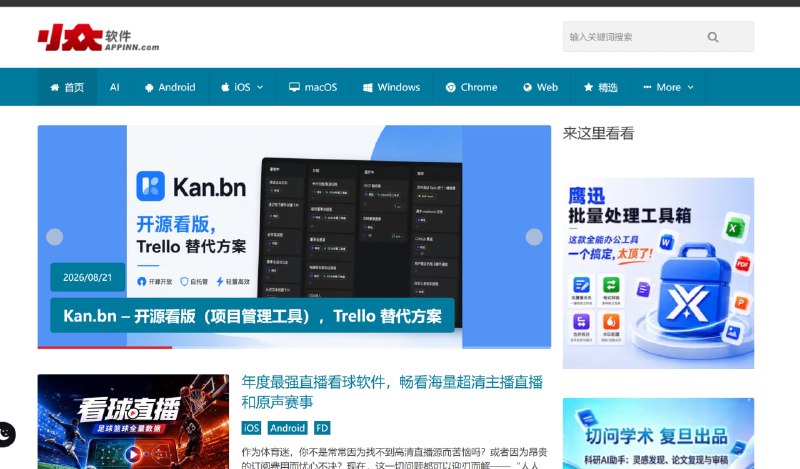
Task: Open the 精选 featured menu item
Action: (x=601, y=87)
